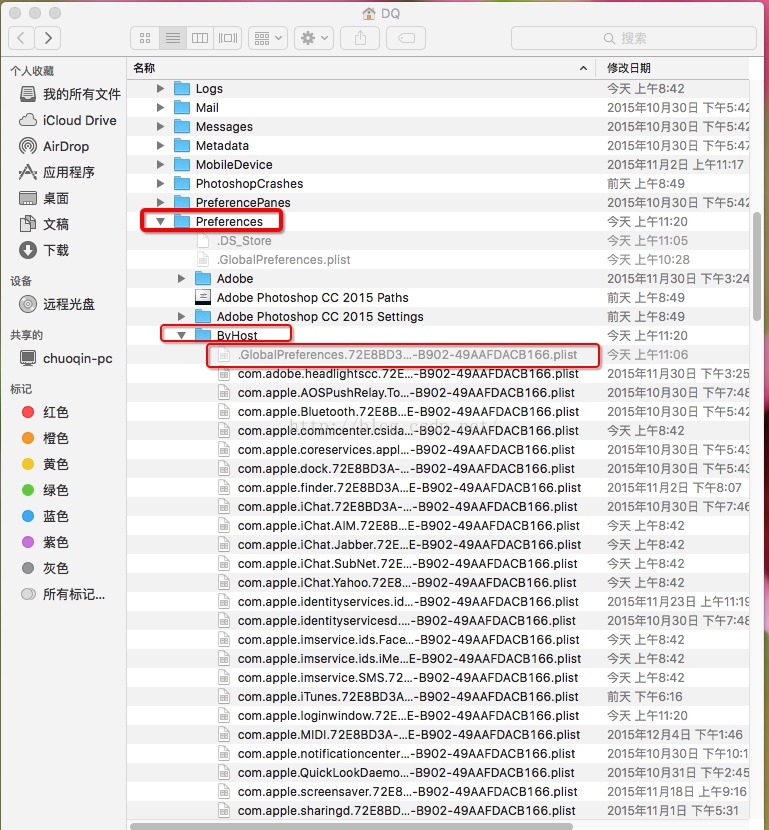This screenshot has width=769, height=830.
Task: Click the Share toolbar button
Action: pyautogui.click(x=360, y=38)
